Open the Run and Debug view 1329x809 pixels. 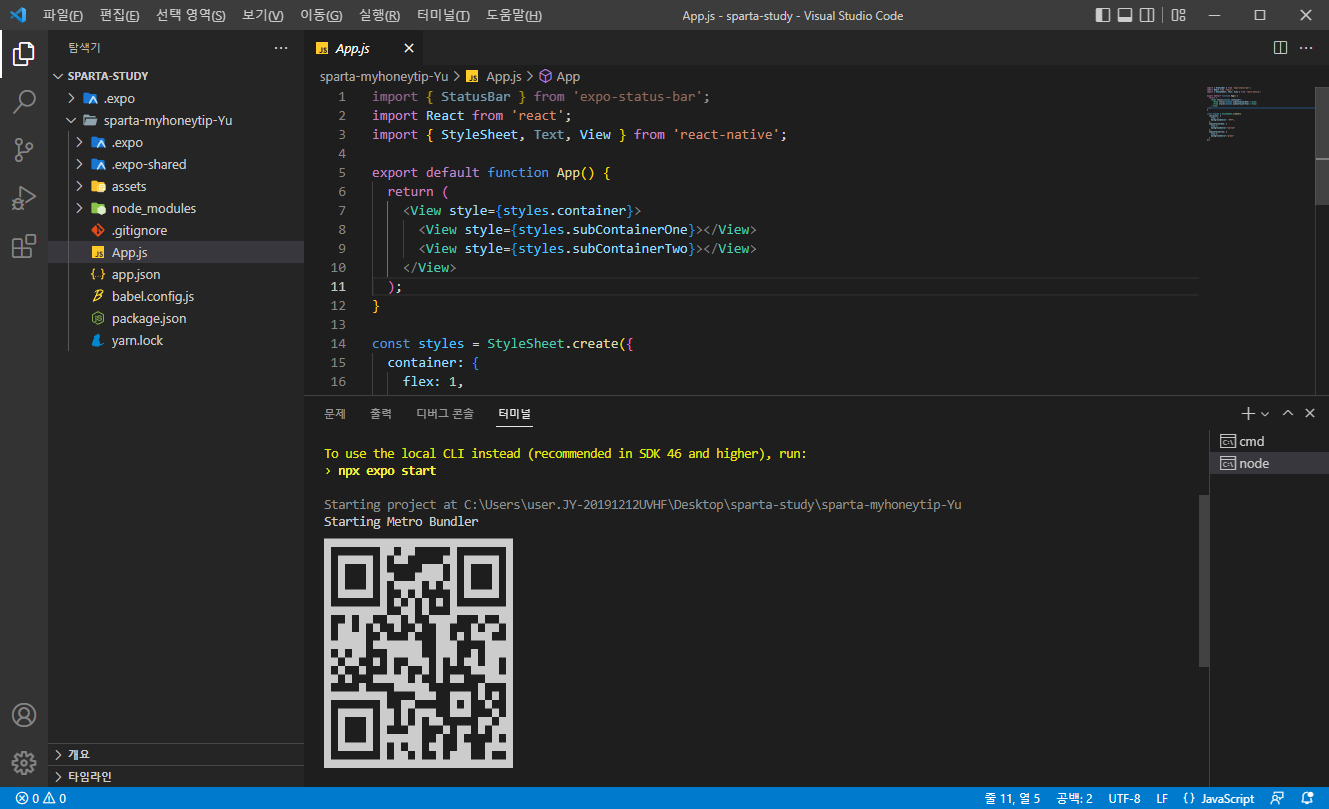tap(24, 198)
